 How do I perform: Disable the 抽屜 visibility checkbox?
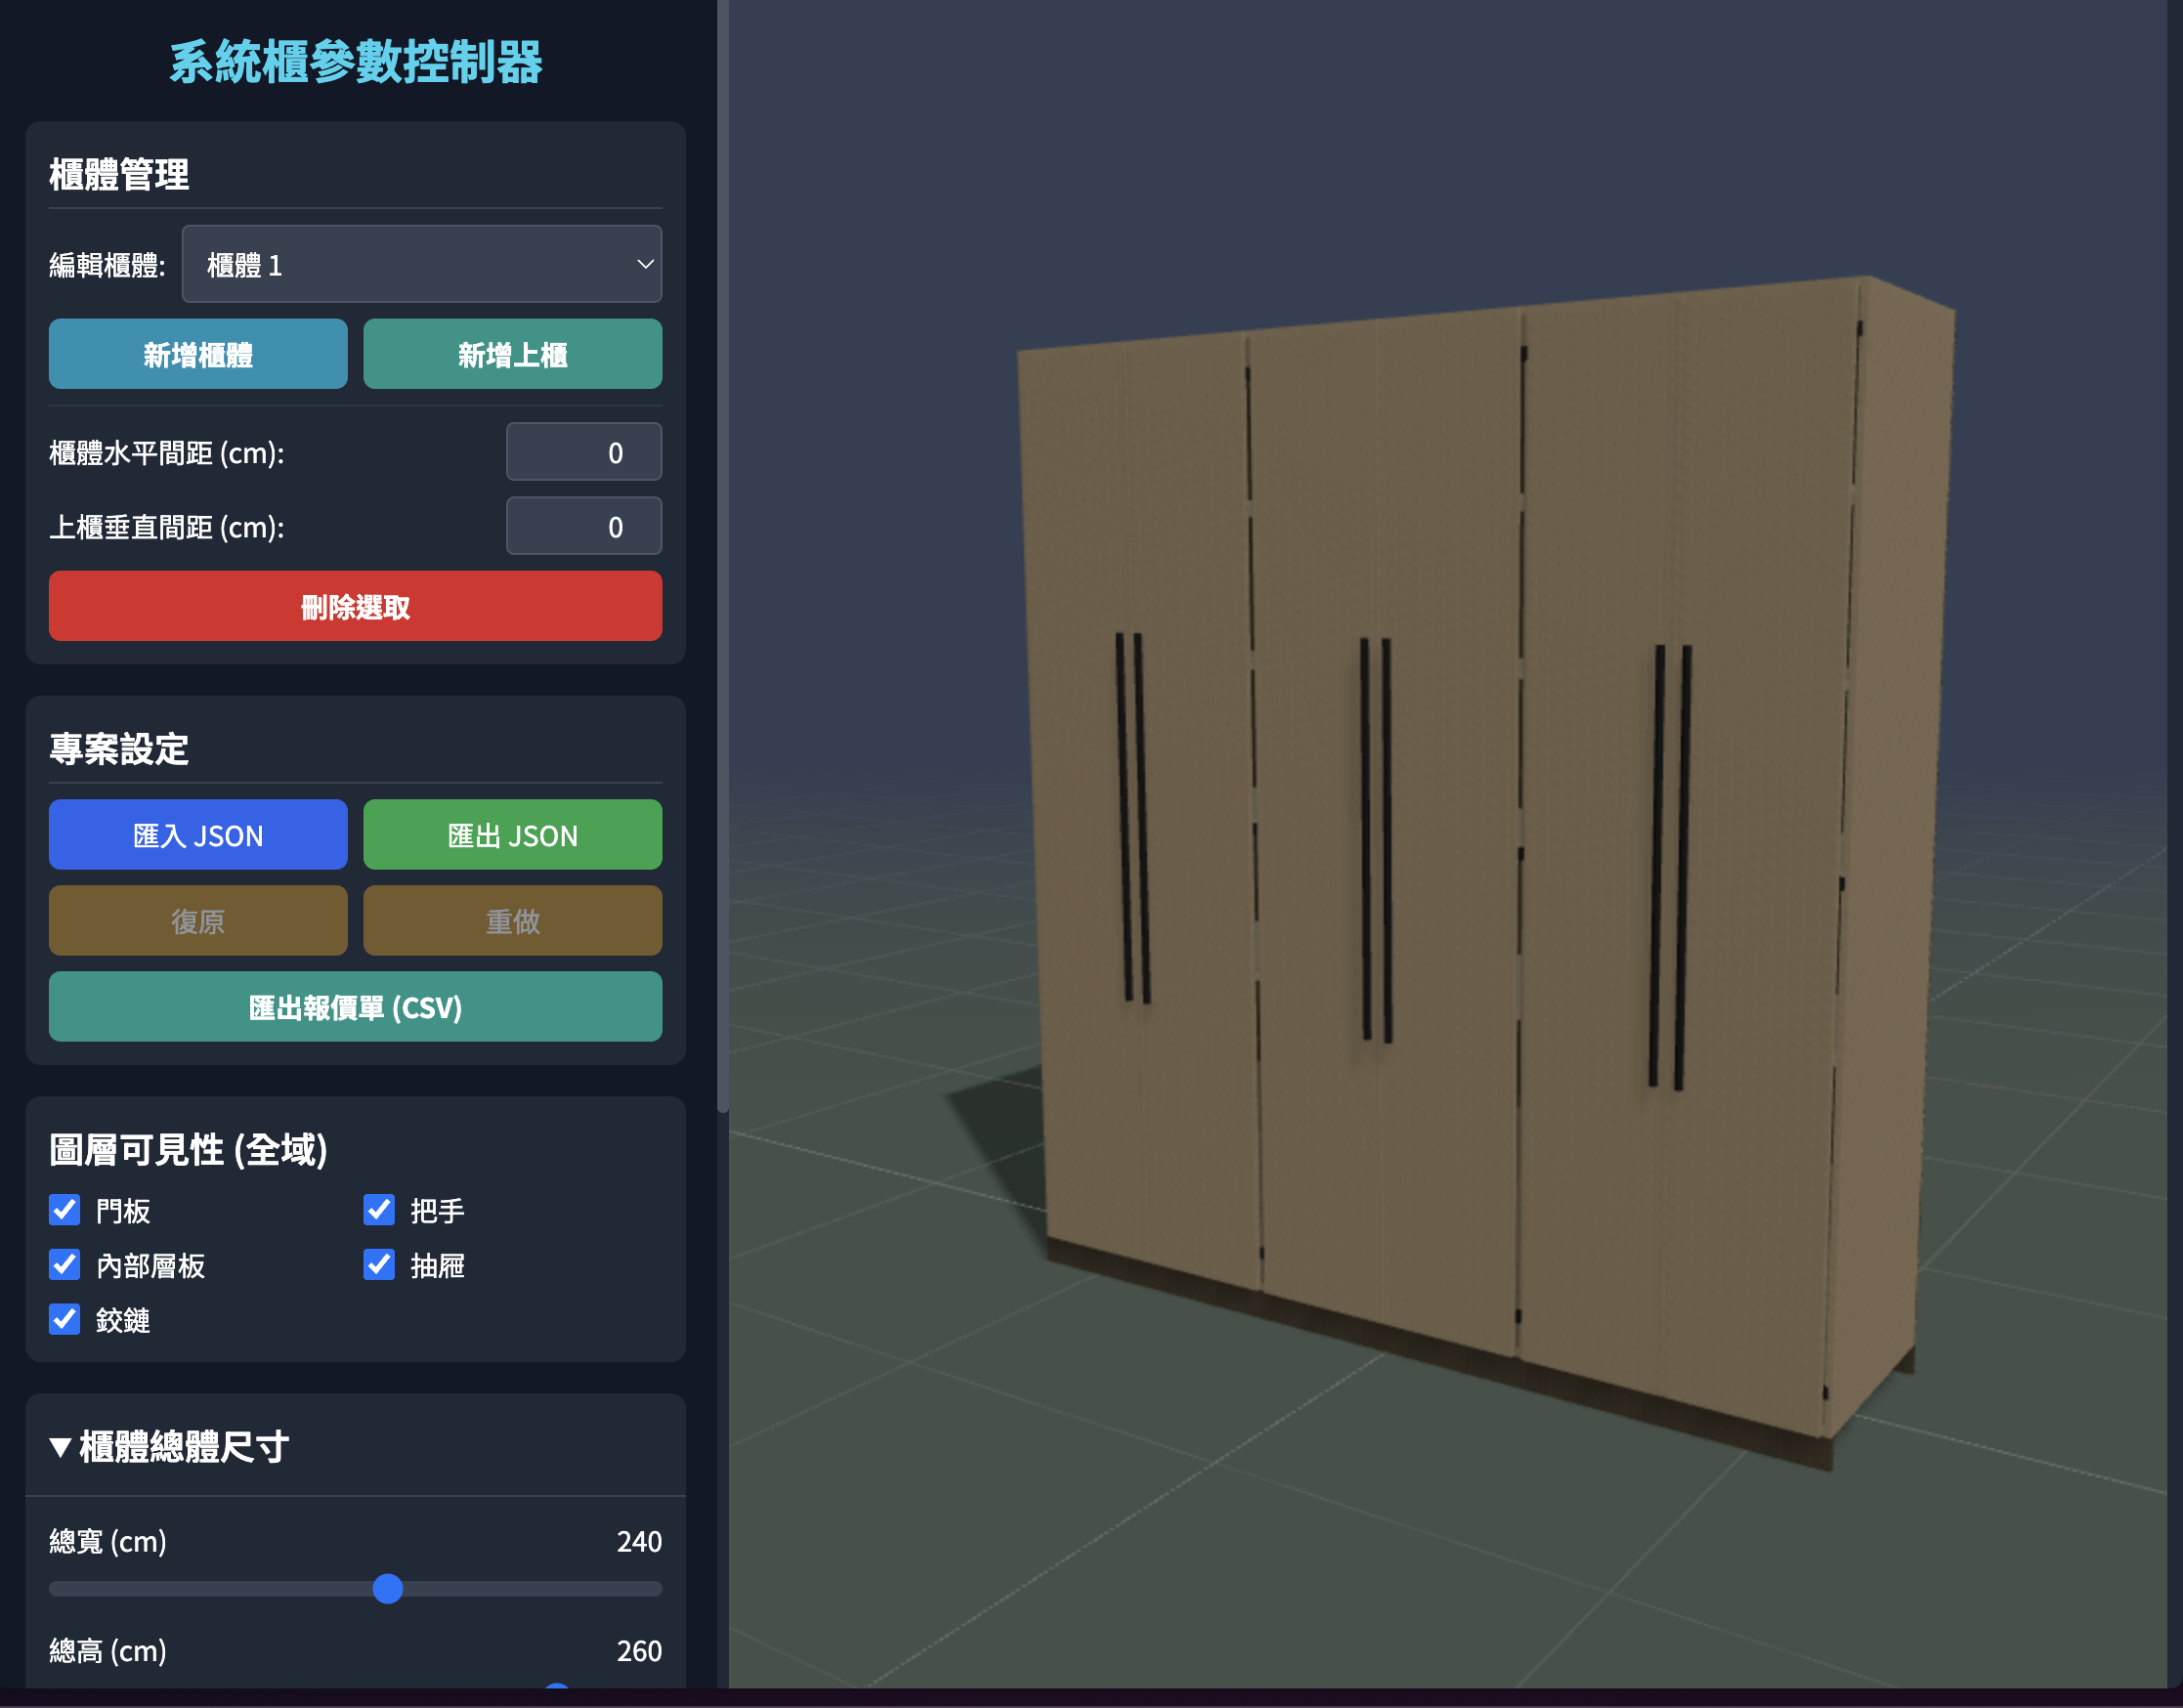coord(379,1265)
